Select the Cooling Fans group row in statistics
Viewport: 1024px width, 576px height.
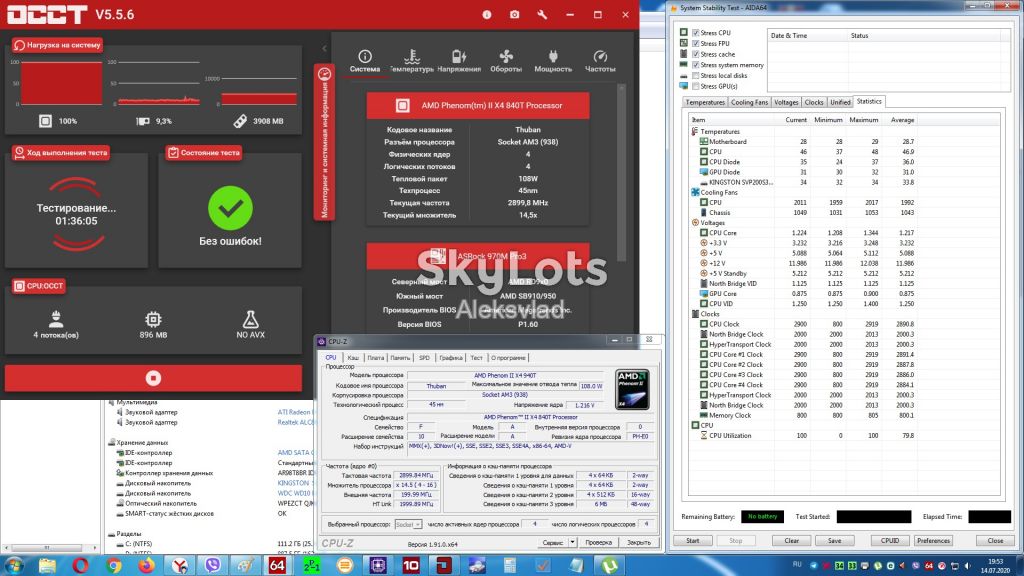(x=718, y=192)
